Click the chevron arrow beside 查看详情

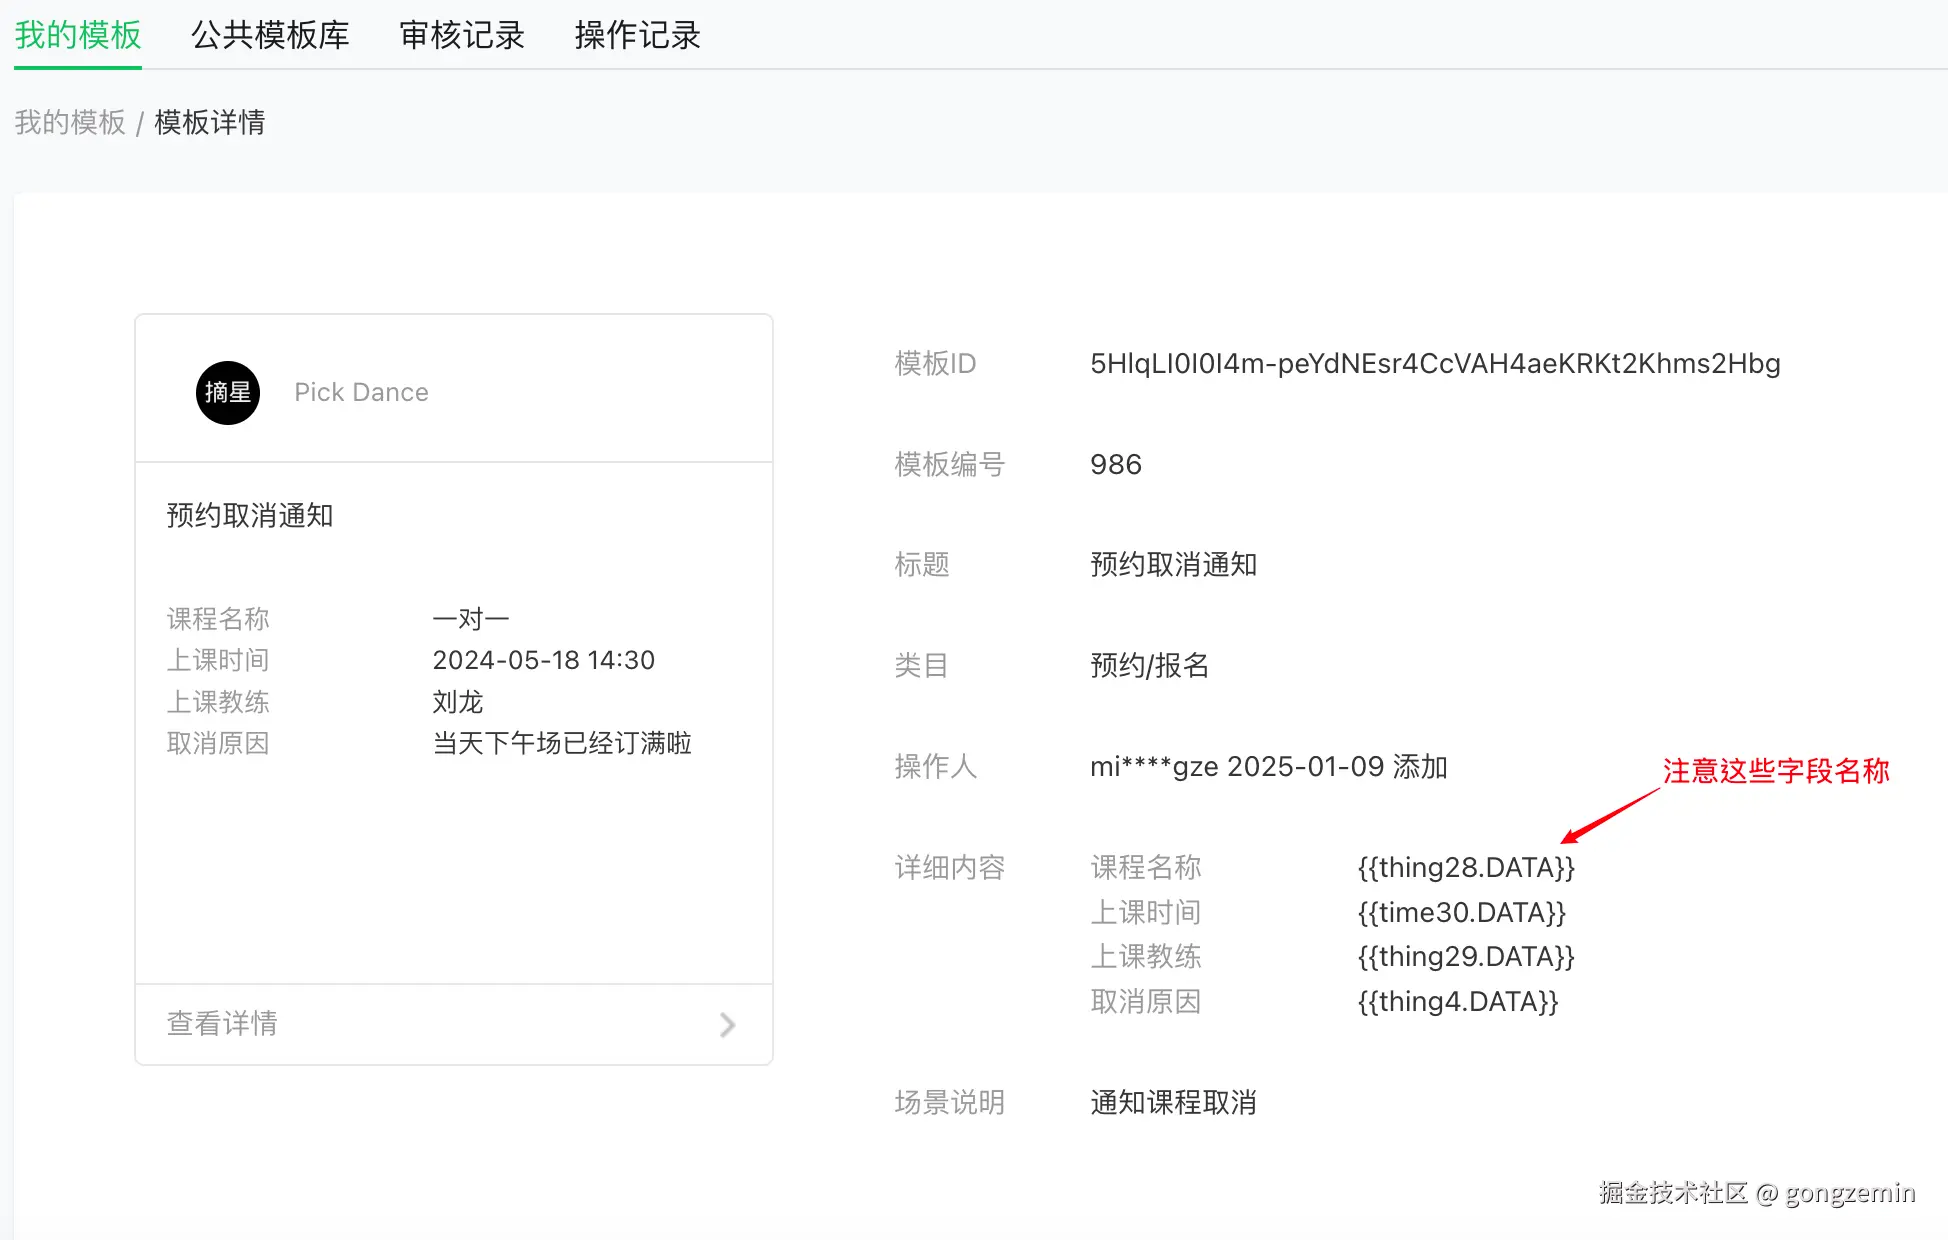pyautogui.click(x=727, y=1024)
